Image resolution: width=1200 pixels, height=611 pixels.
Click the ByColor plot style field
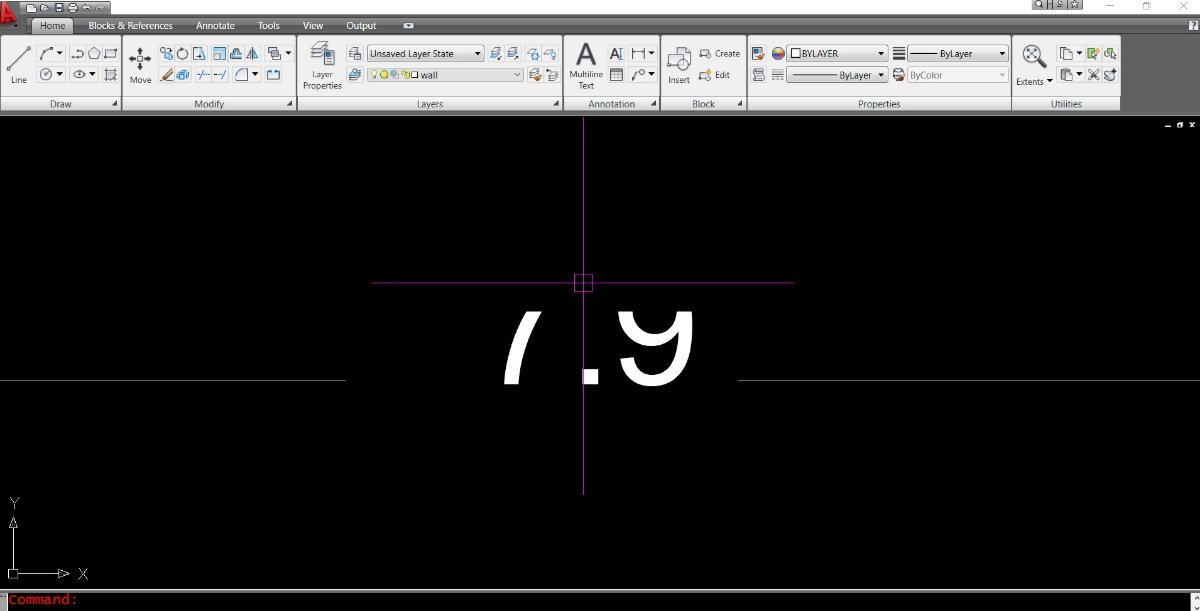[x=958, y=75]
